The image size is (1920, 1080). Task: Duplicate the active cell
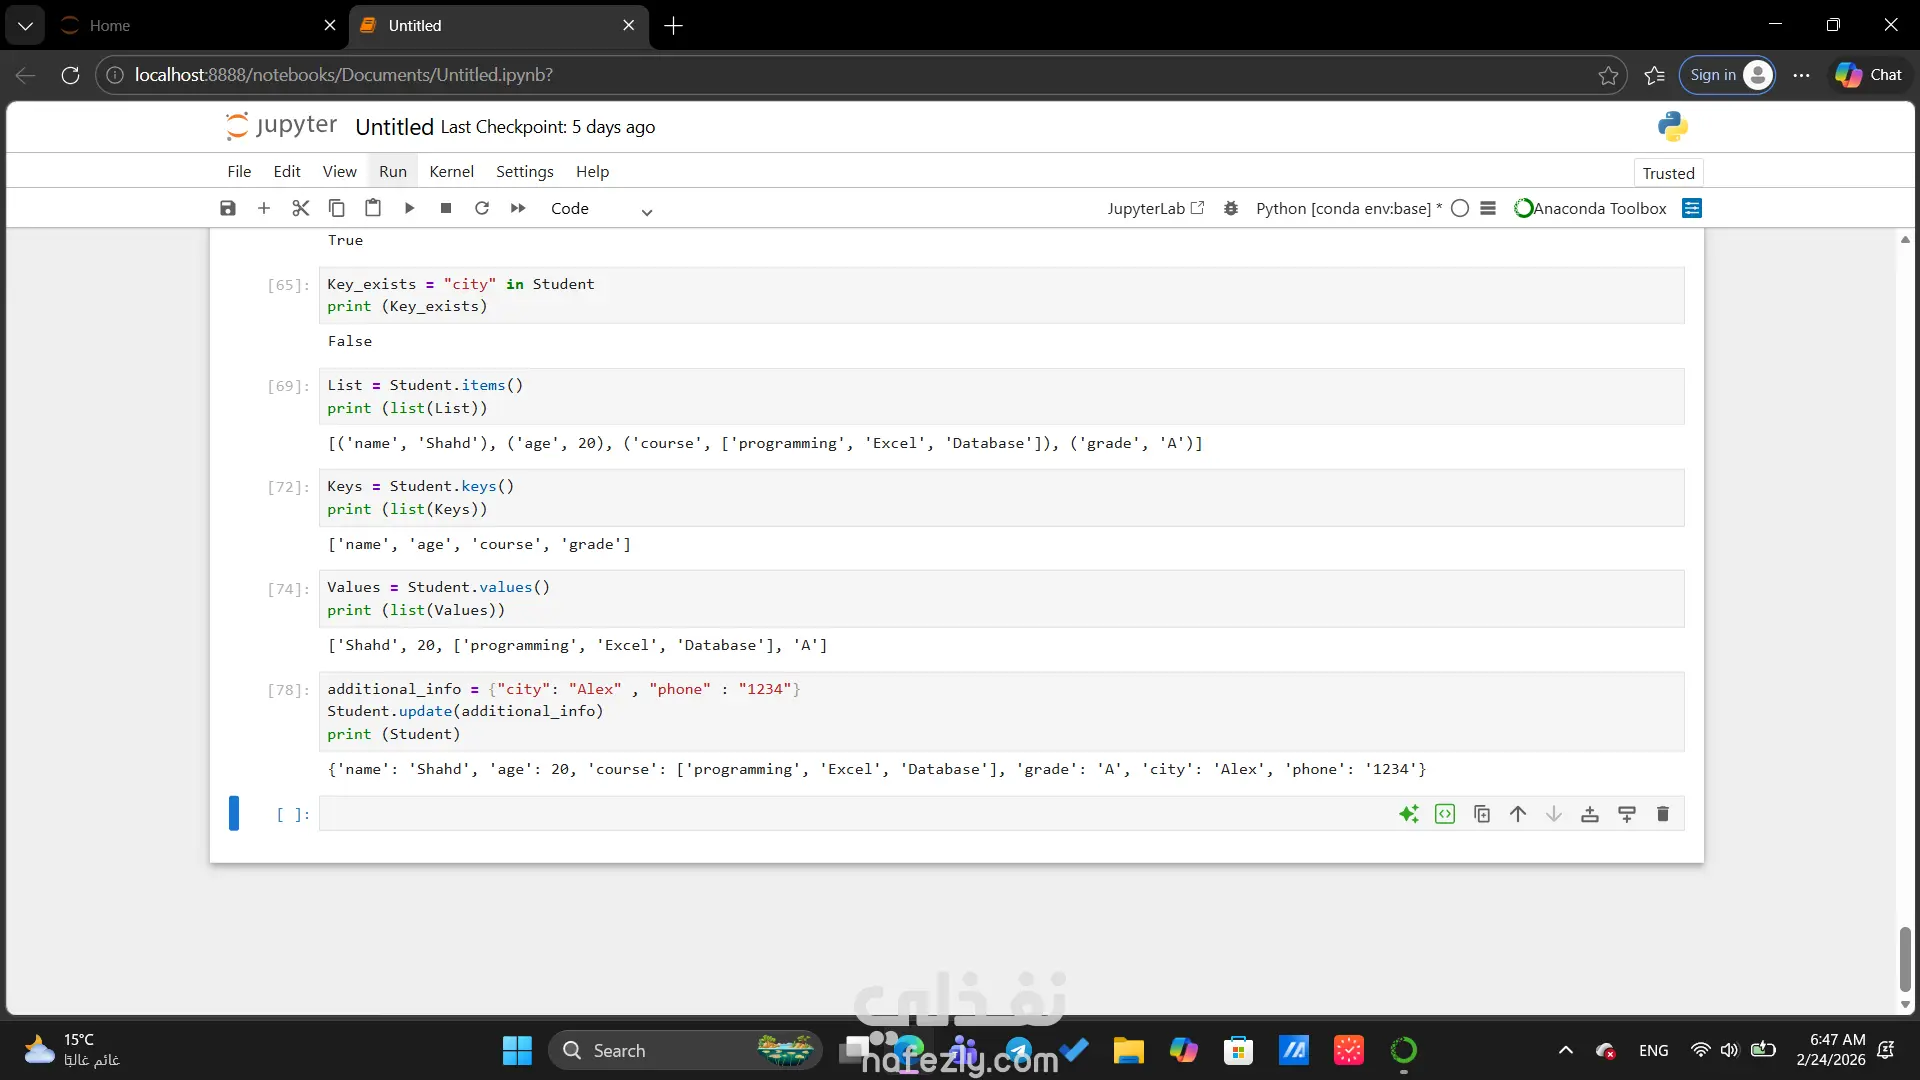[x=1482, y=814]
